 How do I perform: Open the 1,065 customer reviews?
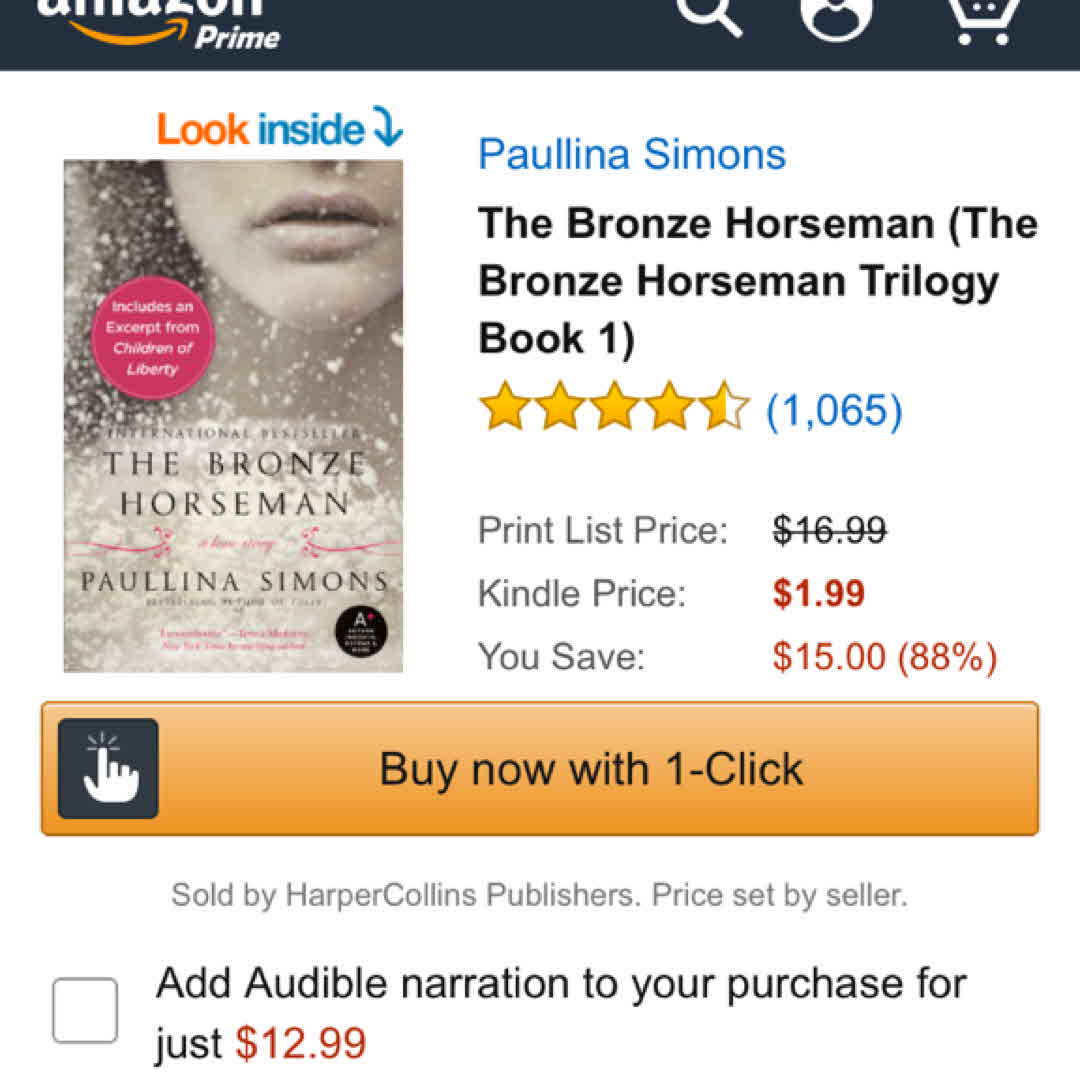point(834,410)
